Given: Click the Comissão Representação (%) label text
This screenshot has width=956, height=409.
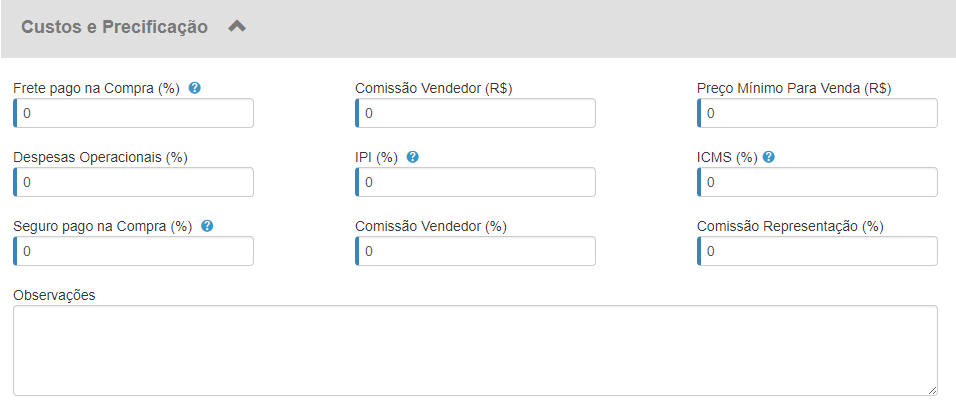Looking at the screenshot, I should [790, 226].
